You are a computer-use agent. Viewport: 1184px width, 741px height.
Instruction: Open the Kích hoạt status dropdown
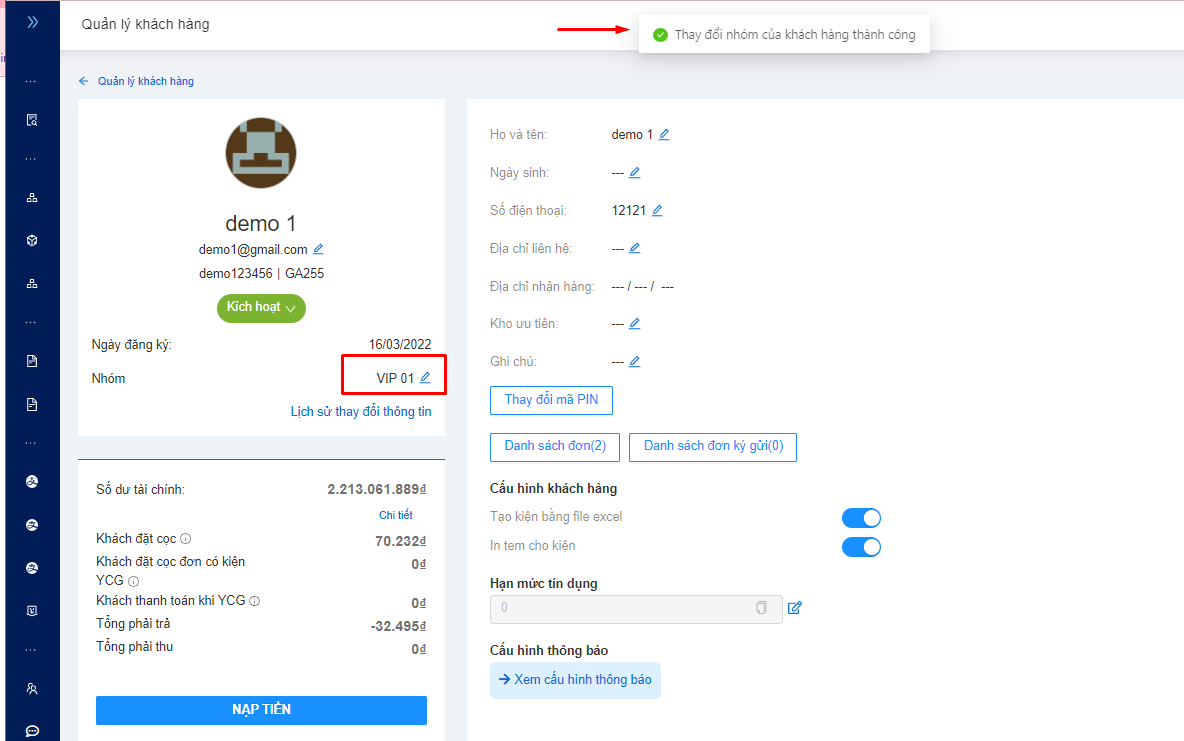pos(261,308)
